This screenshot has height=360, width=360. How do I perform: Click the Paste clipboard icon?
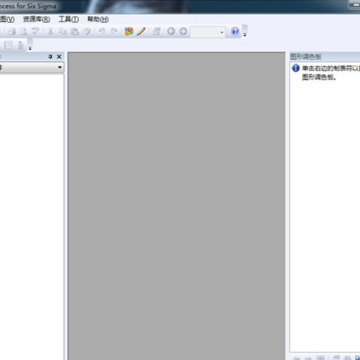75,32
